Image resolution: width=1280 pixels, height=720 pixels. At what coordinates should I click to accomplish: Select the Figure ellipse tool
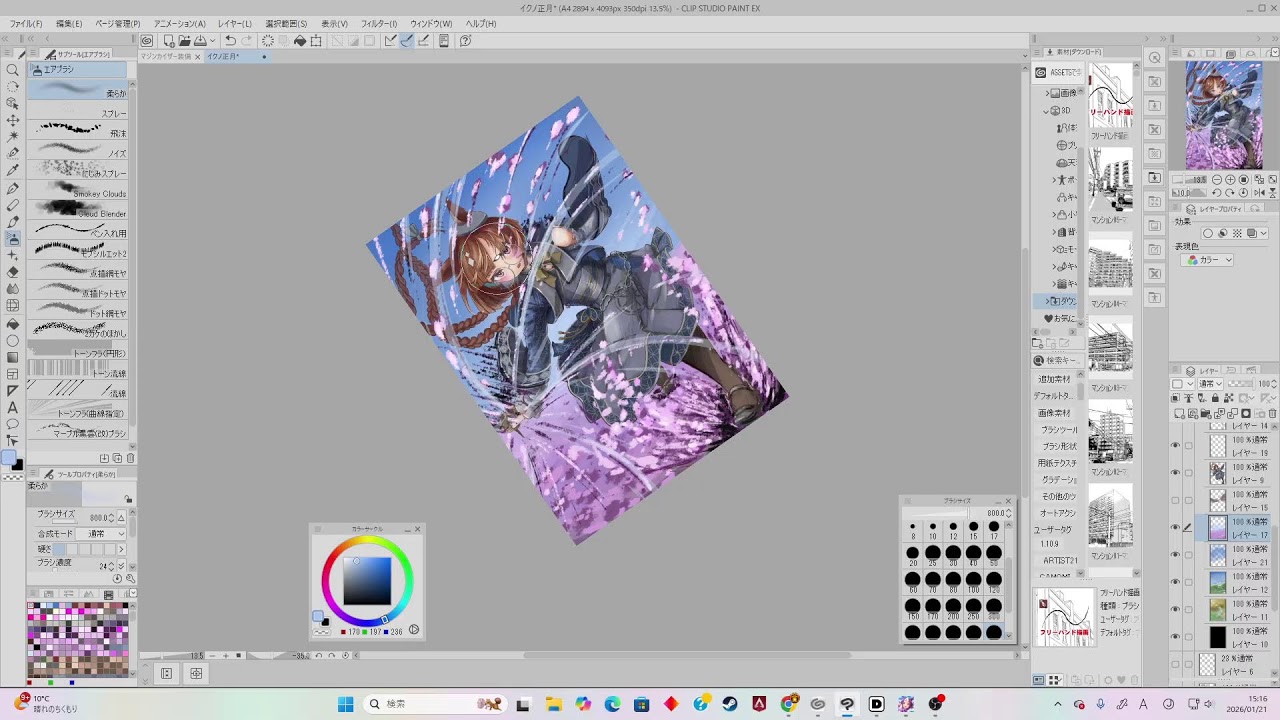pyautogui.click(x=13, y=341)
